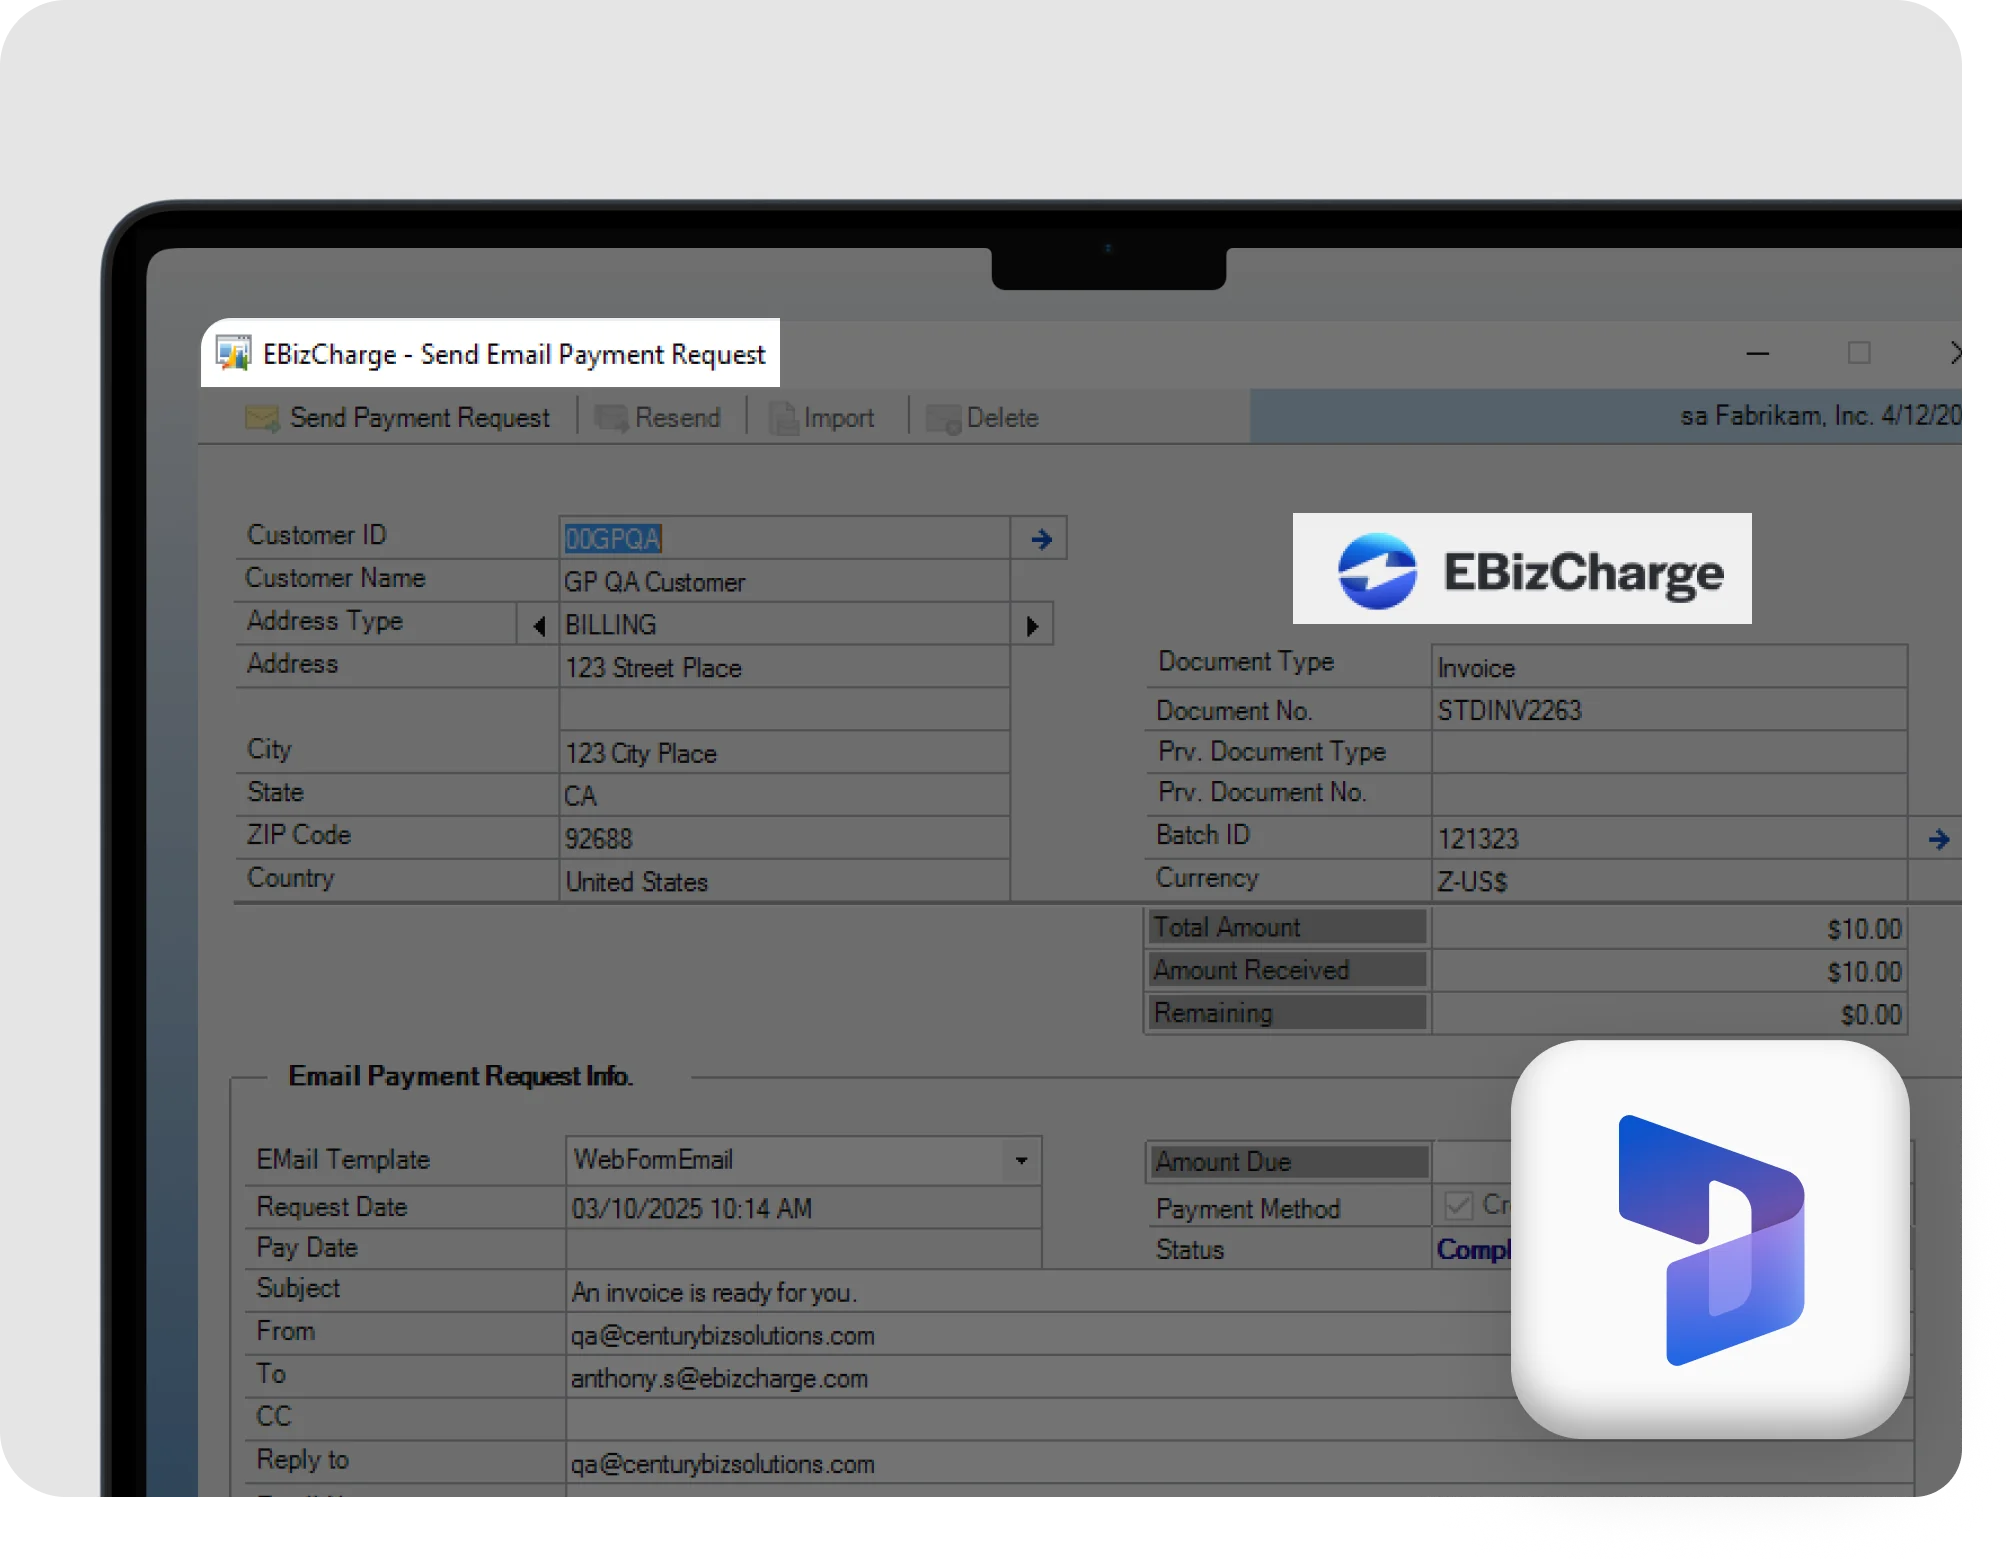The image size is (2006, 1560).
Task: Open the EMail Template dropdown
Action: pos(1021,1160)
